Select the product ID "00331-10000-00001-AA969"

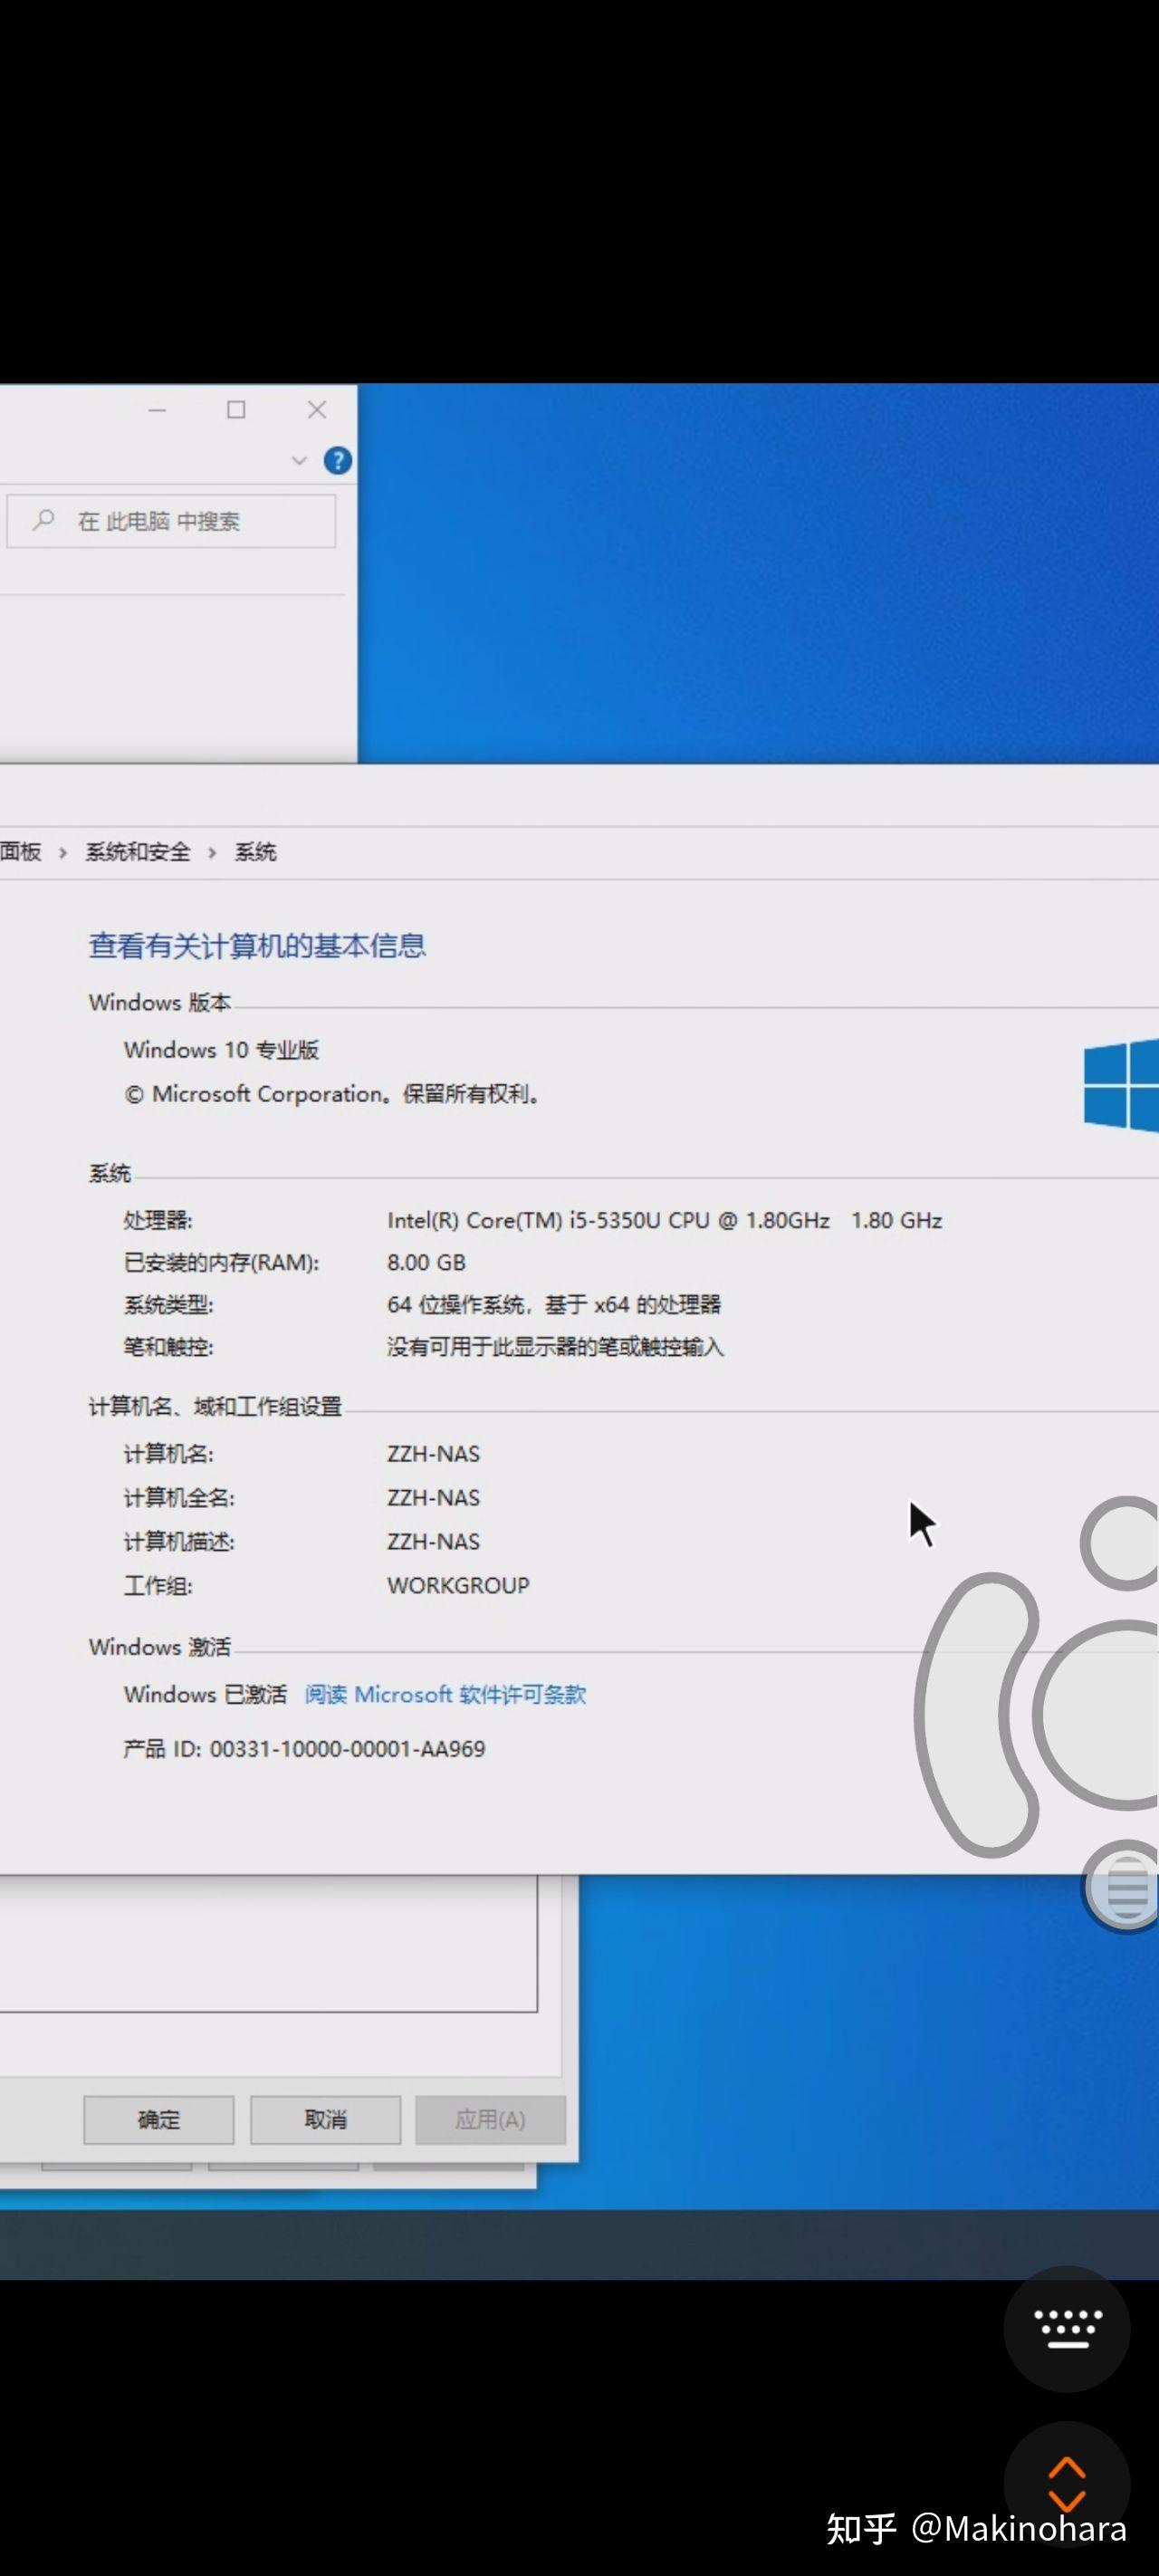click(347, 1749)
